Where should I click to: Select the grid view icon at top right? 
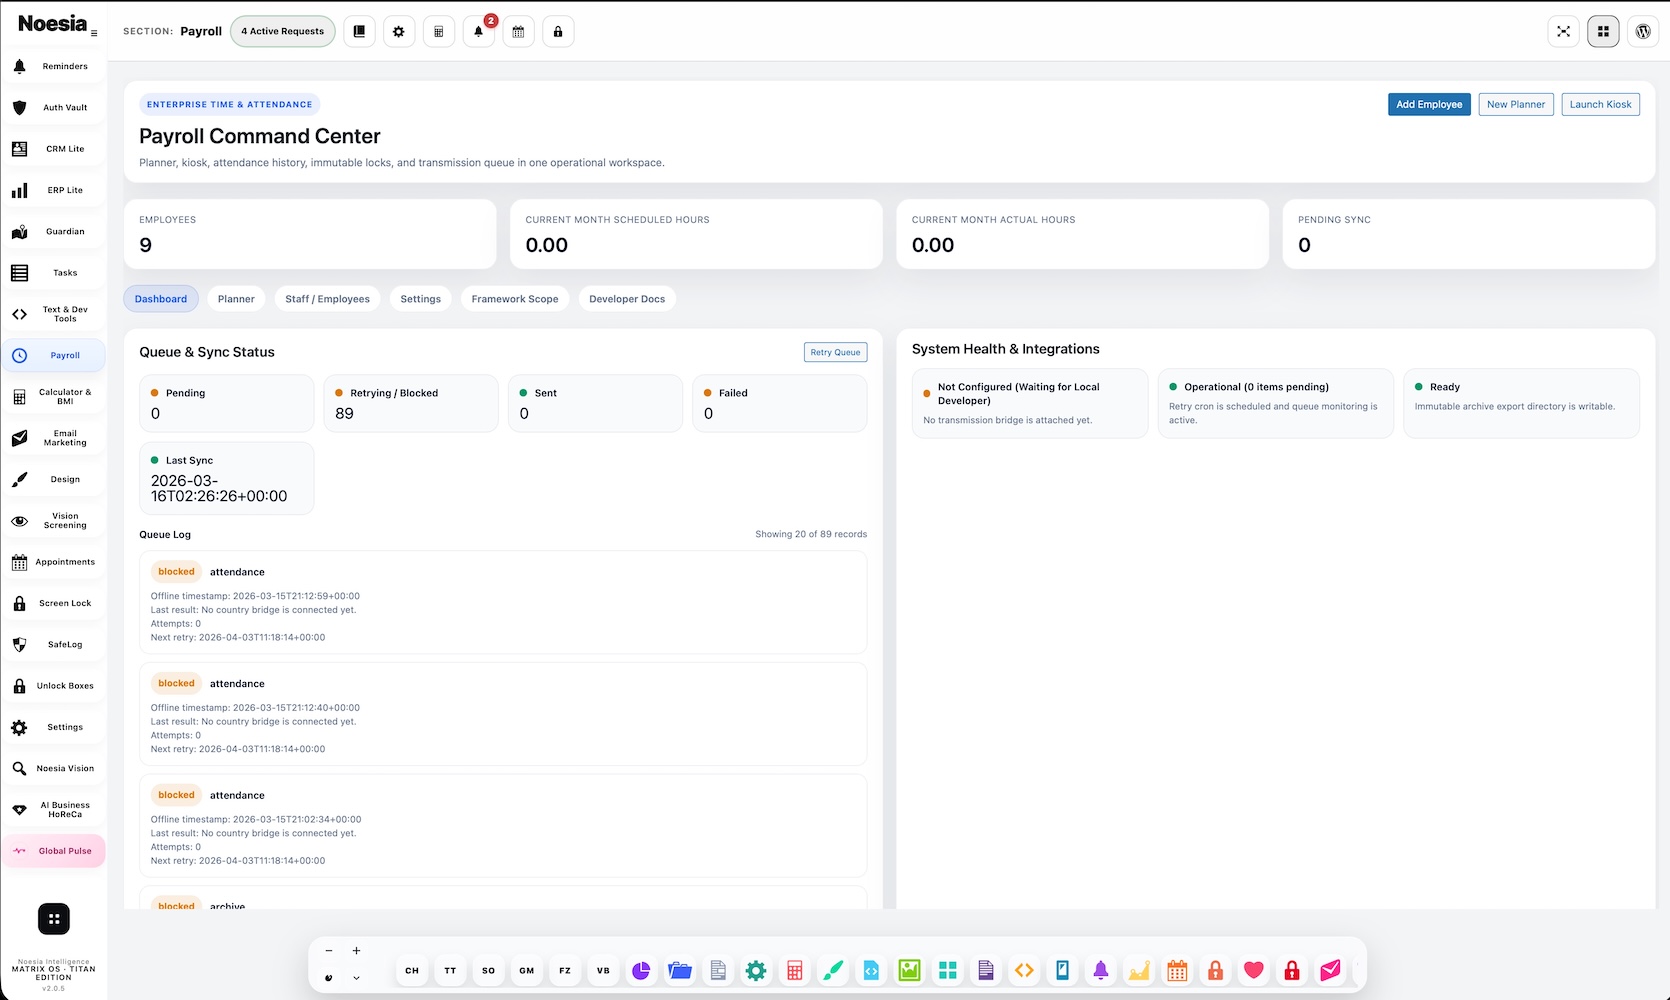1603,31
